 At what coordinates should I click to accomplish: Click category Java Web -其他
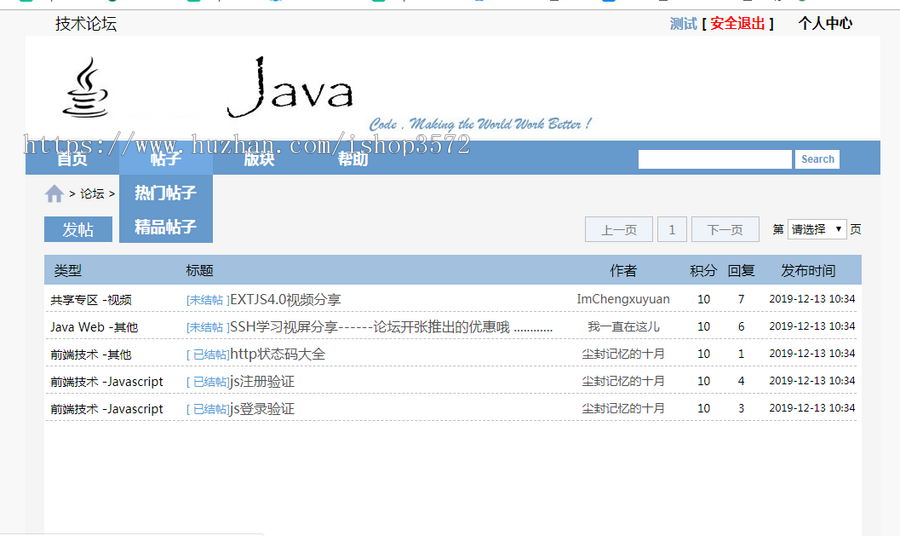[x=94, y=327]
